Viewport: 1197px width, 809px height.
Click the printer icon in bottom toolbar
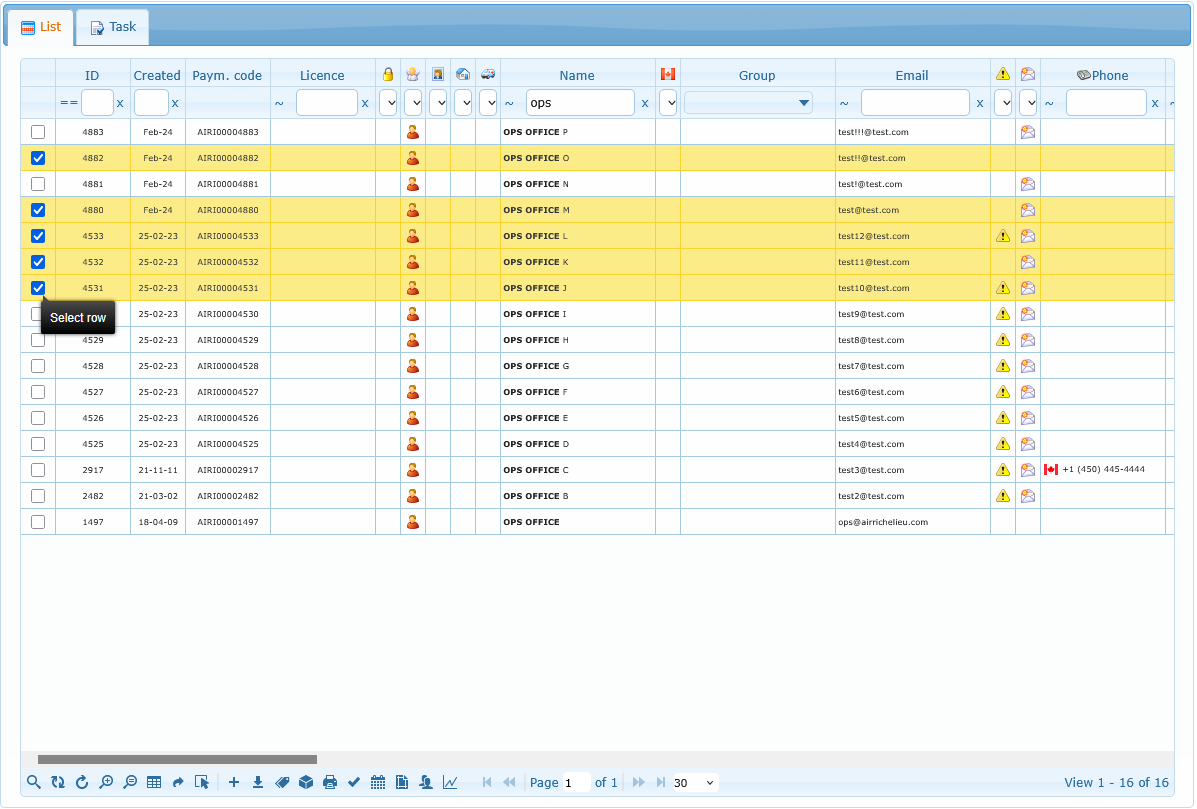pos(330,783)
